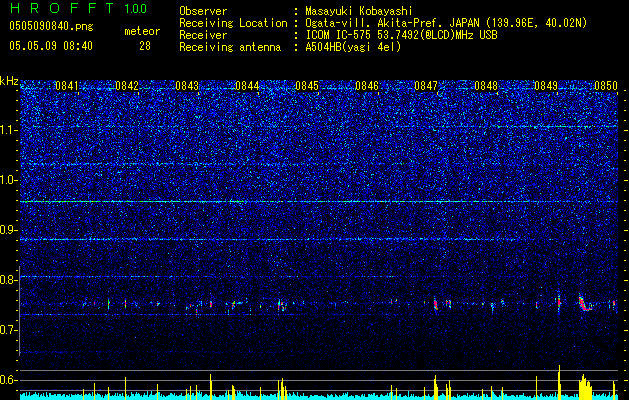This screenshot has width=629, height=400.
Task: Click the Observer field label
Action: (203, 11)
